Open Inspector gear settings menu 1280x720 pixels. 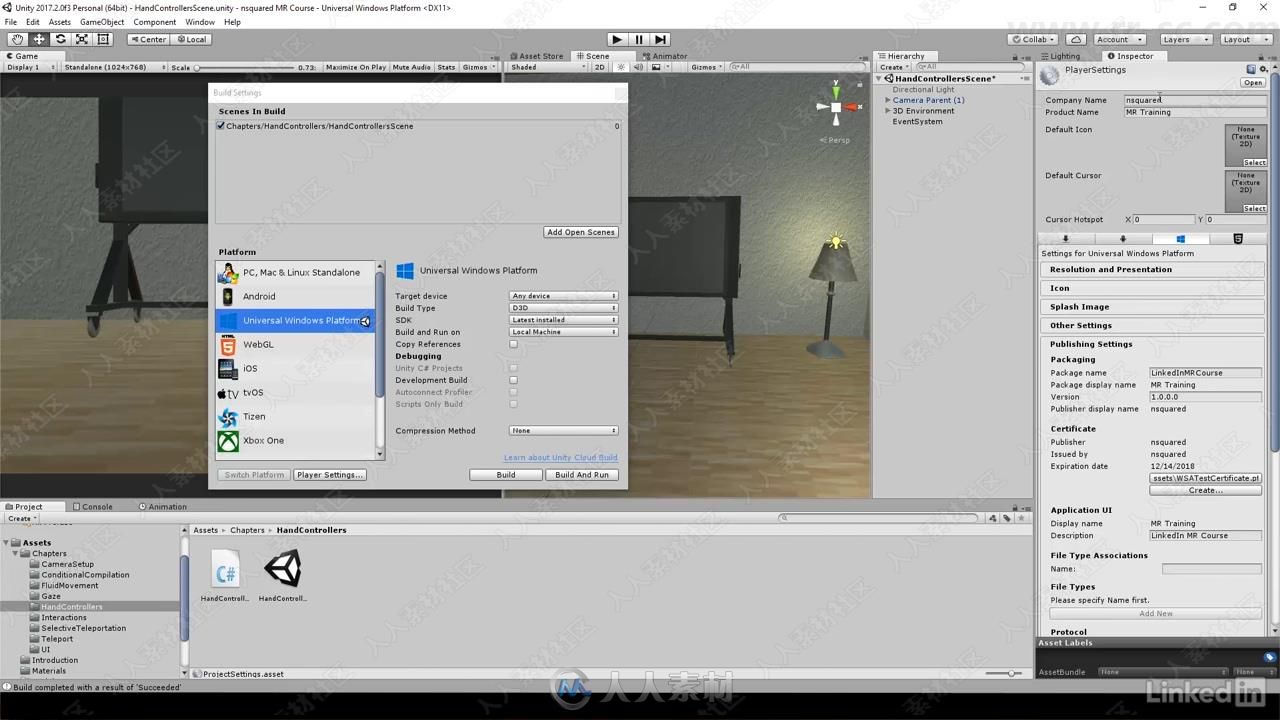(1263, 70)
